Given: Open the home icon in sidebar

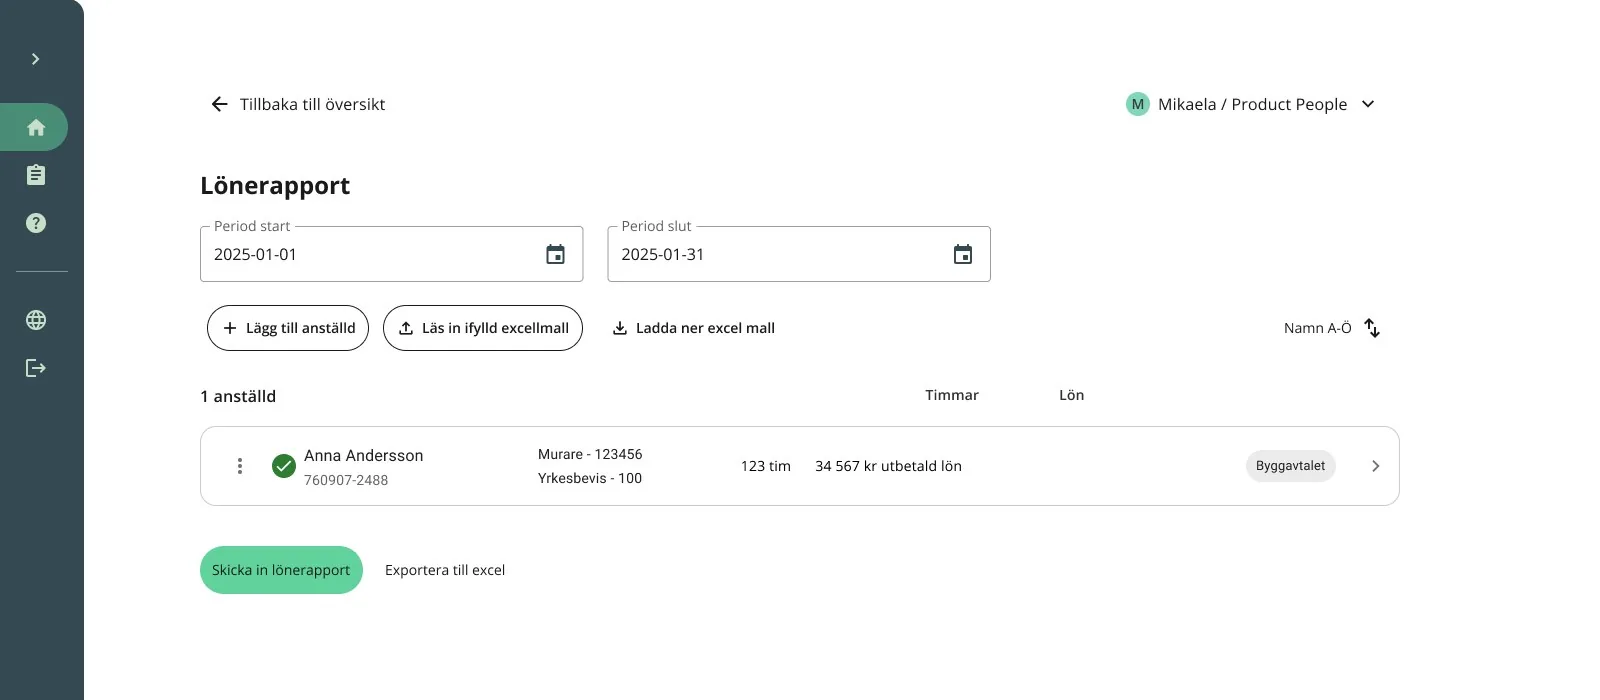Looking at the screenshot, I should (x=36, y=127).
